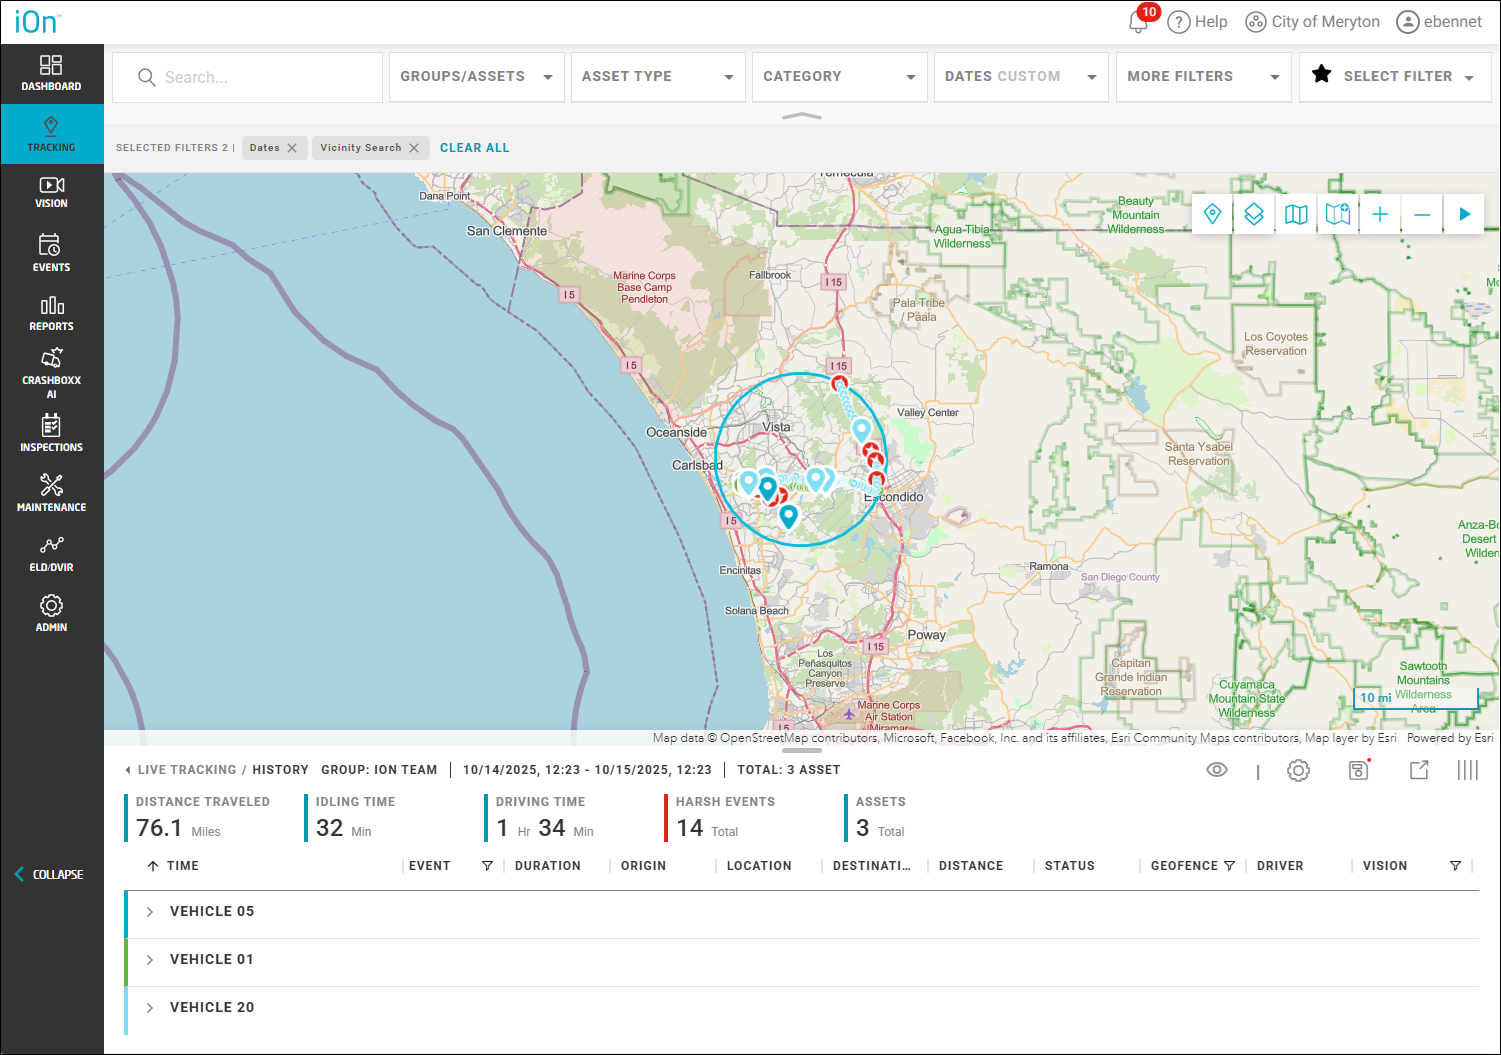The height and width of the screenshot is (1055, 1501).
Task: Expand the Vehicle 01 row
Action: (x=150, y=960)
